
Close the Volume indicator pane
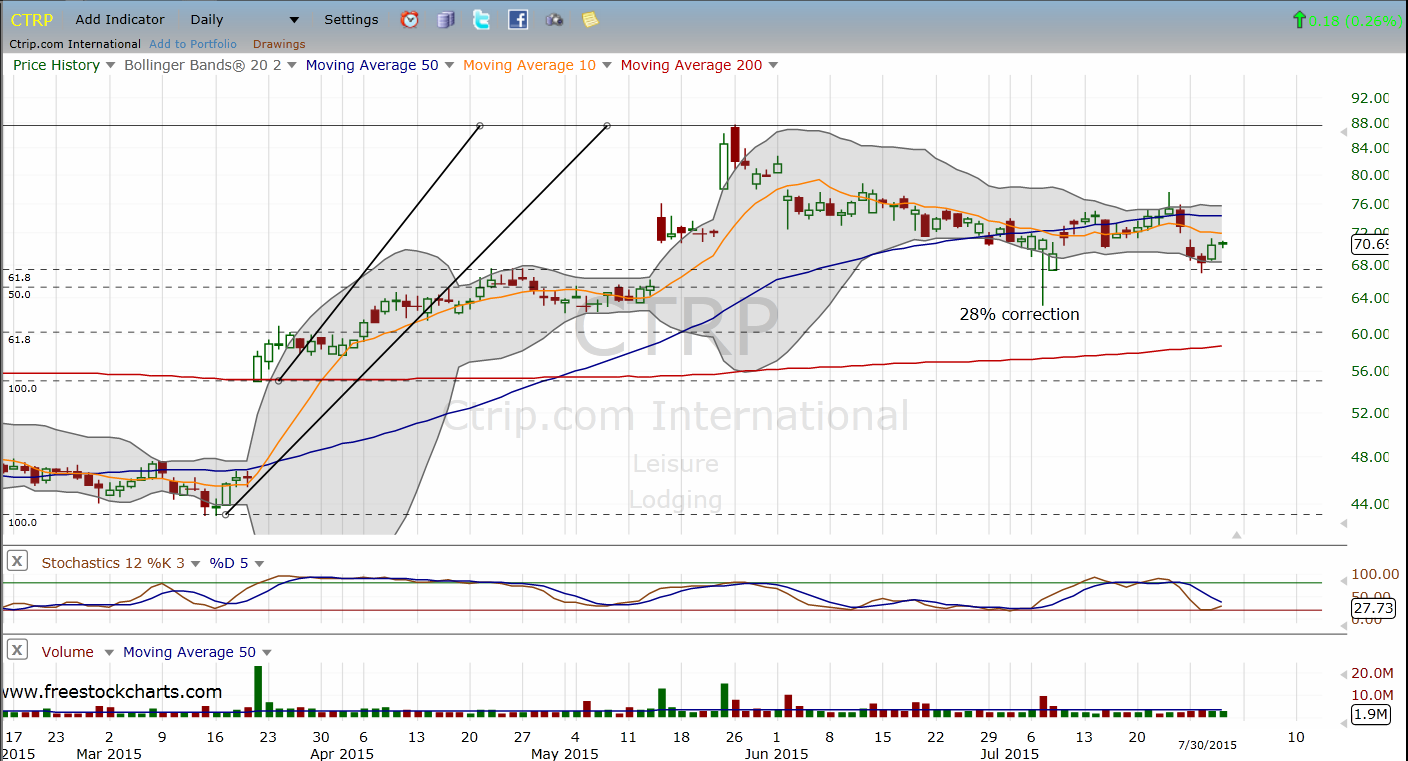[x=16, y=651]
